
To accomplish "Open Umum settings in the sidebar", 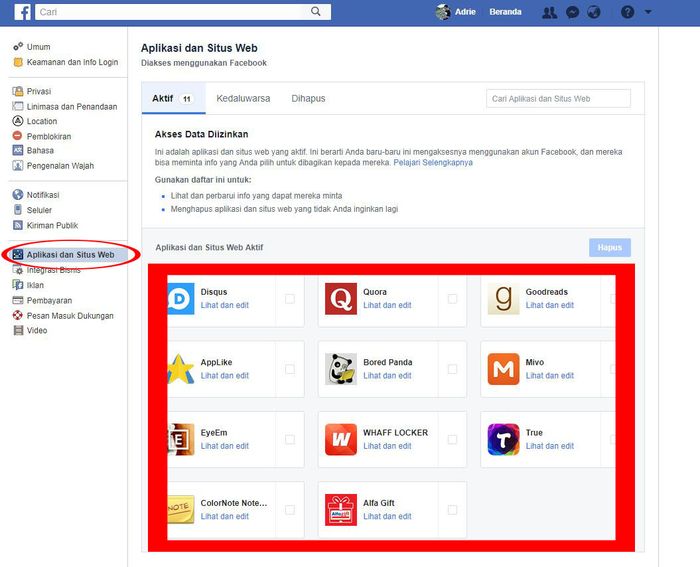I will tap(38, 46).
